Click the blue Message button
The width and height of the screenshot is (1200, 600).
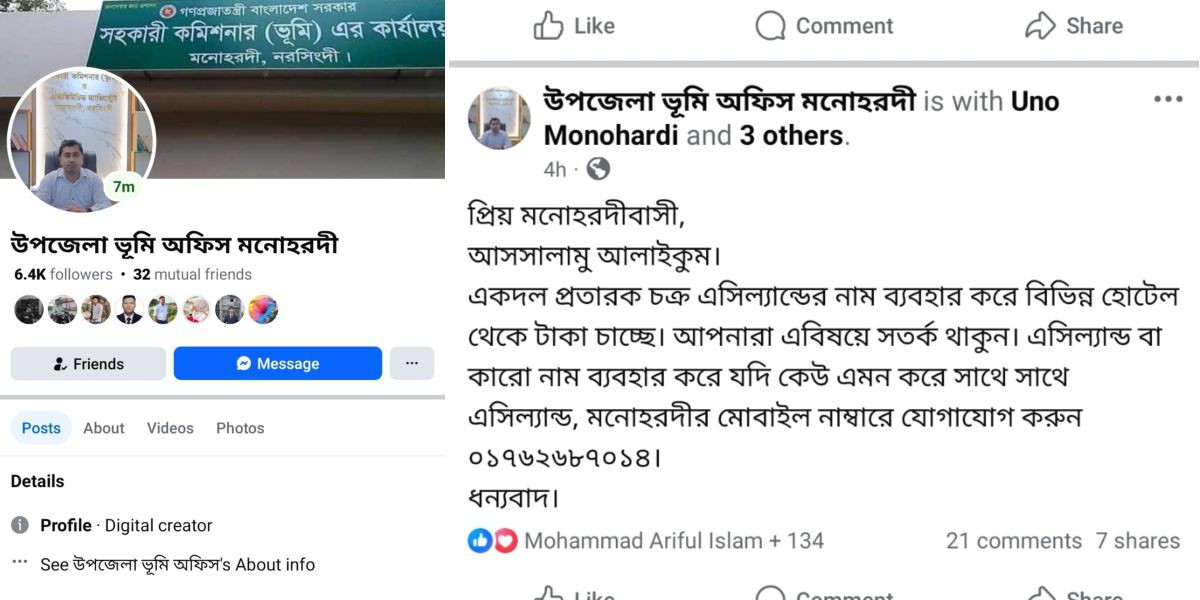pos(278,364)
